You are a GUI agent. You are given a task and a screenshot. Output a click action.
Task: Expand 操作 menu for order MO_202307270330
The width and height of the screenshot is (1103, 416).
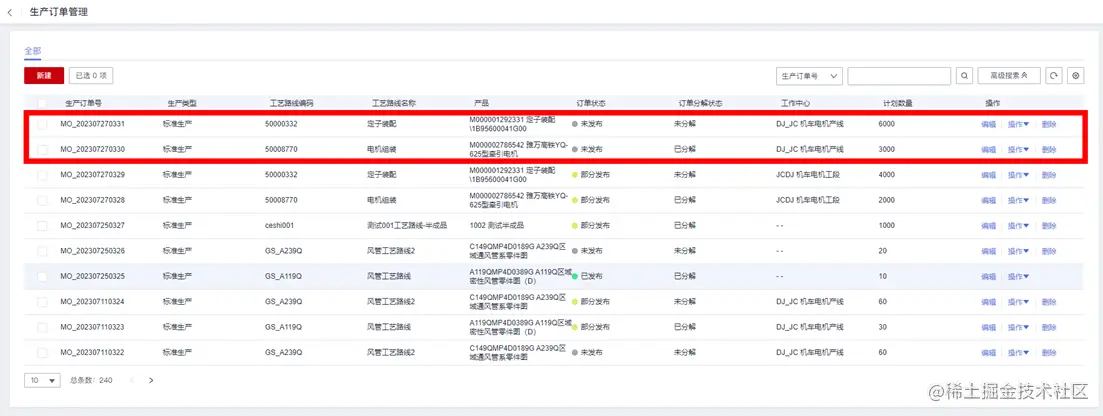pyautogui.click(x=1018, y=149)
